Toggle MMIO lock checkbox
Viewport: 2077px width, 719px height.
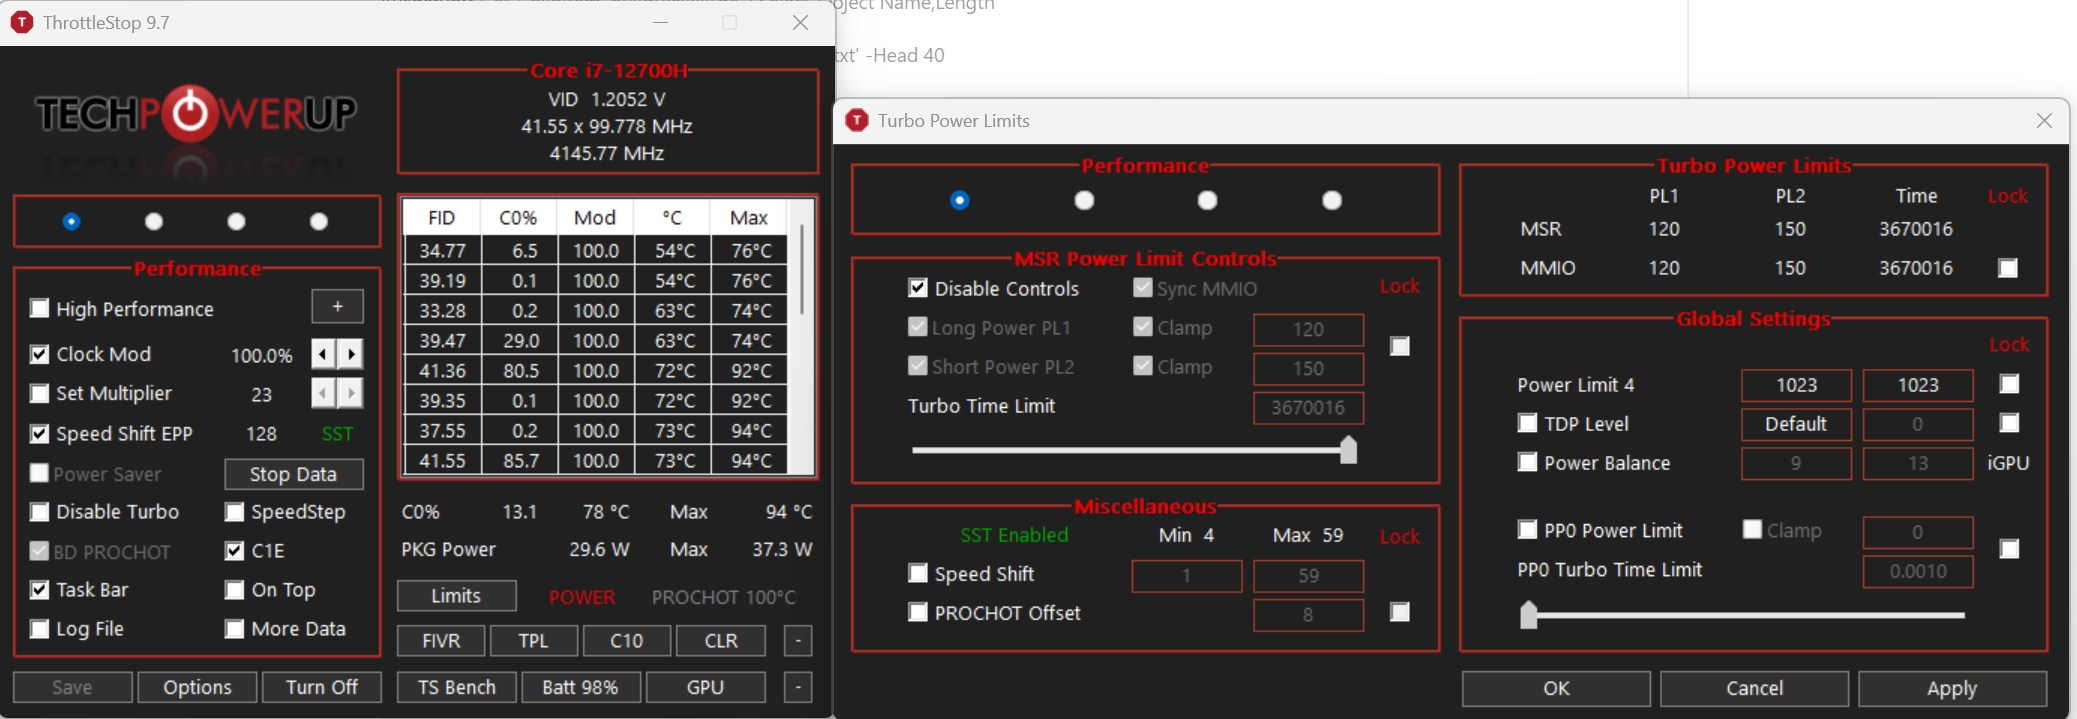pyautogui.click(x=2007, y=268)
